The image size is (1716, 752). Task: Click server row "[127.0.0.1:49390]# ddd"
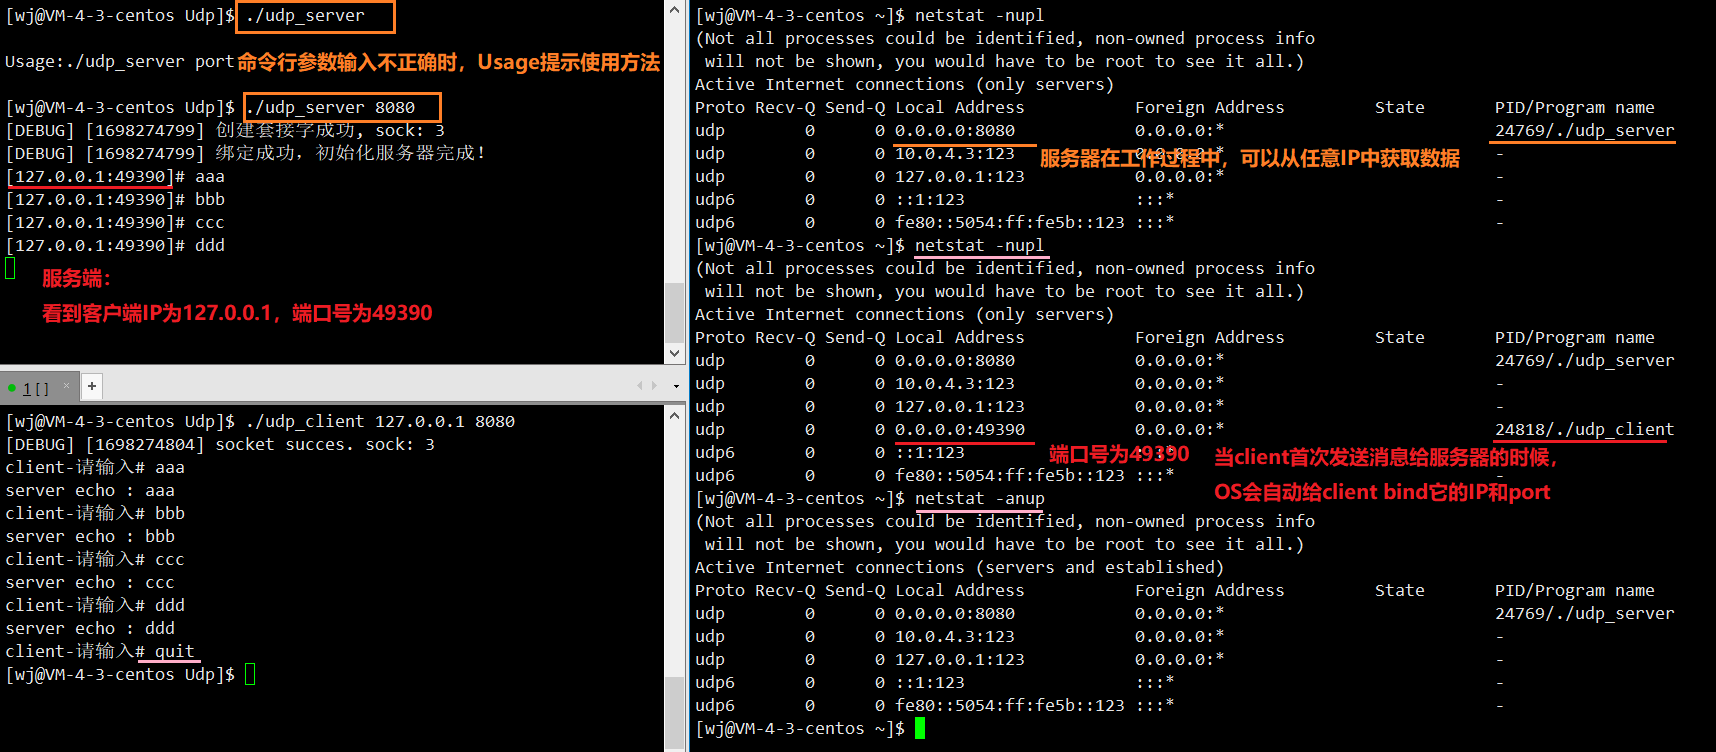coord(115,245)
